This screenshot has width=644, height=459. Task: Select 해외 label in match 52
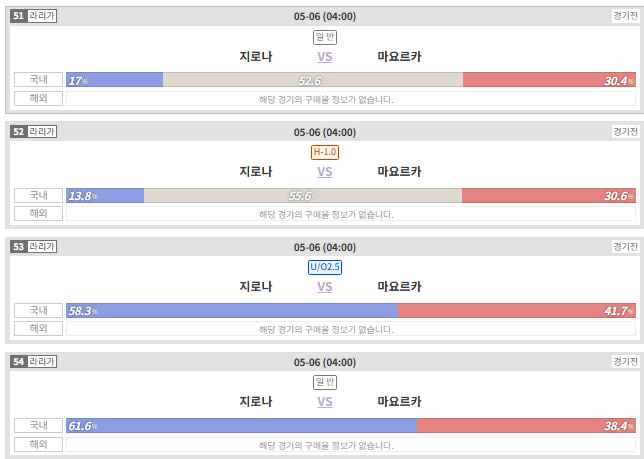39,213
